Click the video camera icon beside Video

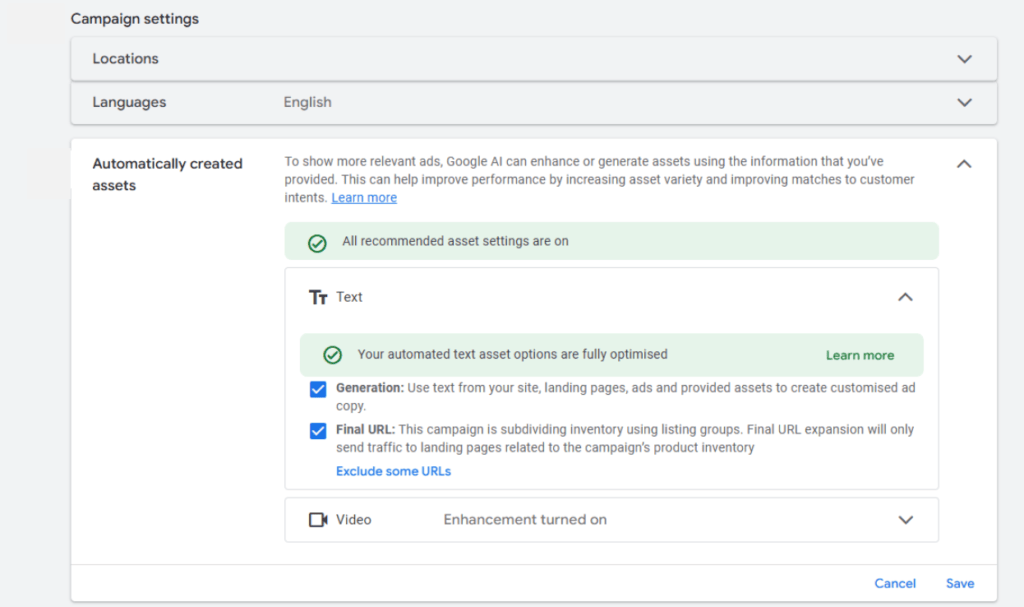click(319, 519)
